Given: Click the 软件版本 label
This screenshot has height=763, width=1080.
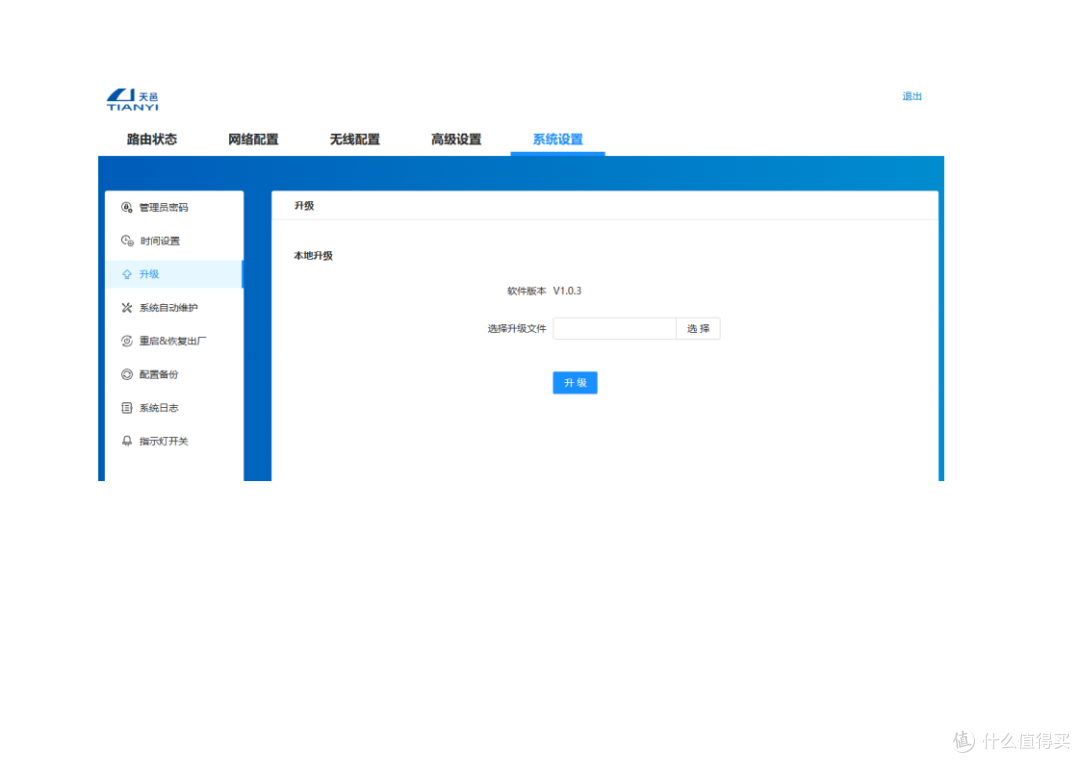Looking at the screenshot, I should pos(526,291).
